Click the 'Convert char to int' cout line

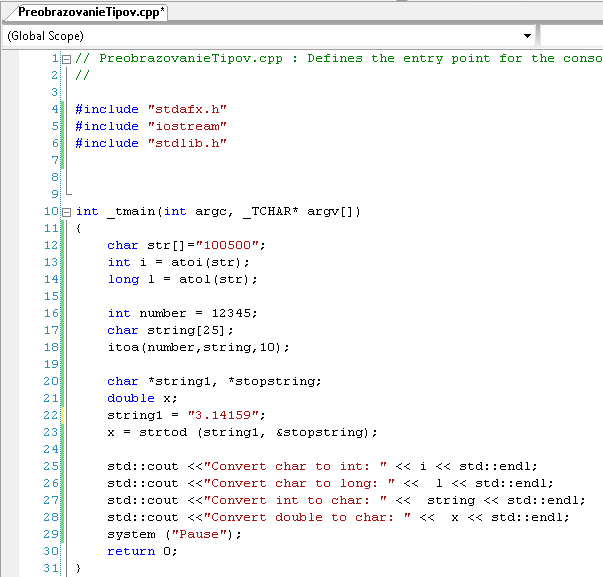coord(322,466)
